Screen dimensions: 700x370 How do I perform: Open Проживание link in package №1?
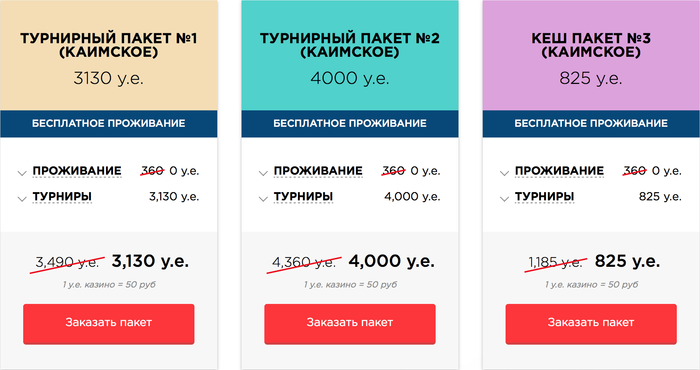[77, 171]
